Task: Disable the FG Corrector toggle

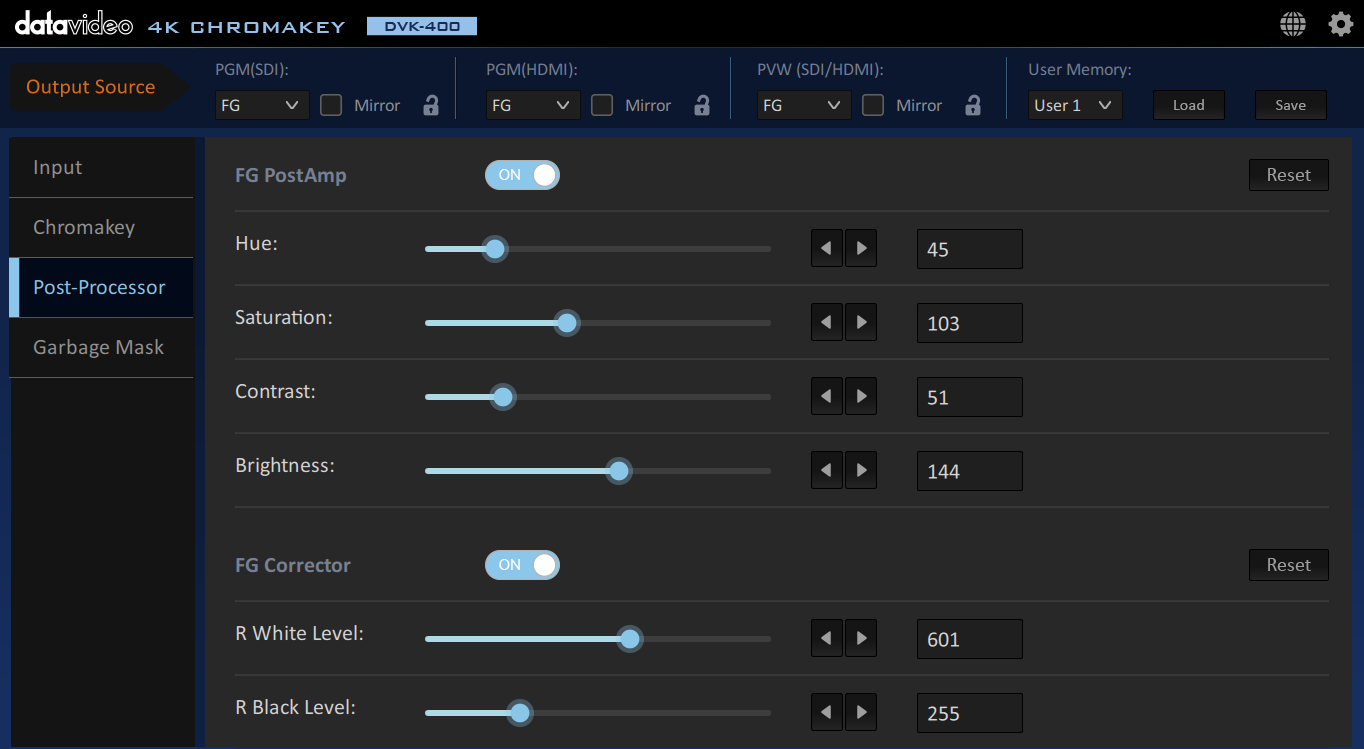Action: (522, 565)
